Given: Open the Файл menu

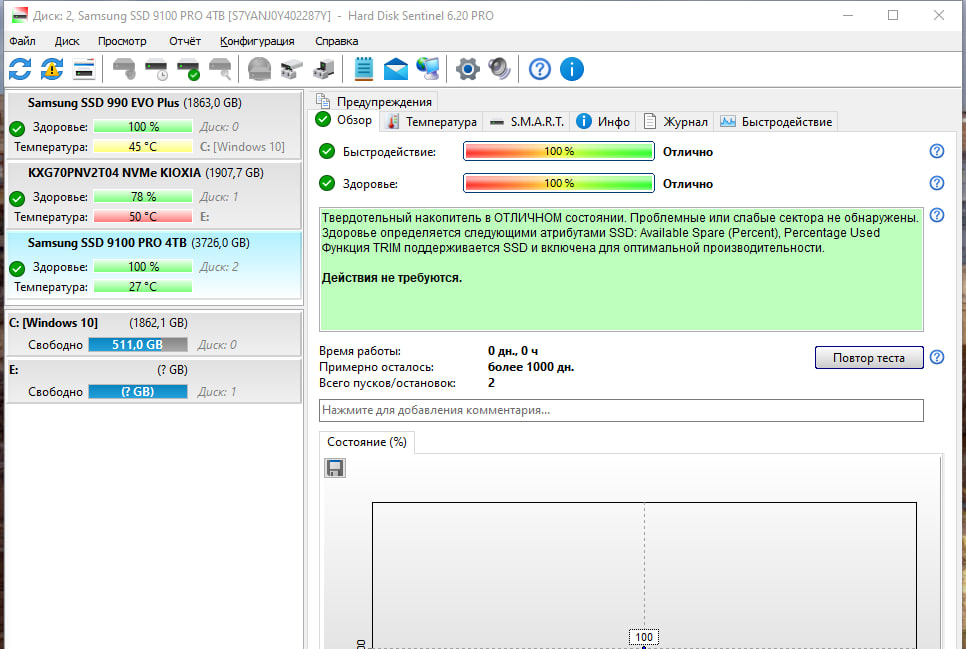Looking at the screenshot, I should 22,41.
